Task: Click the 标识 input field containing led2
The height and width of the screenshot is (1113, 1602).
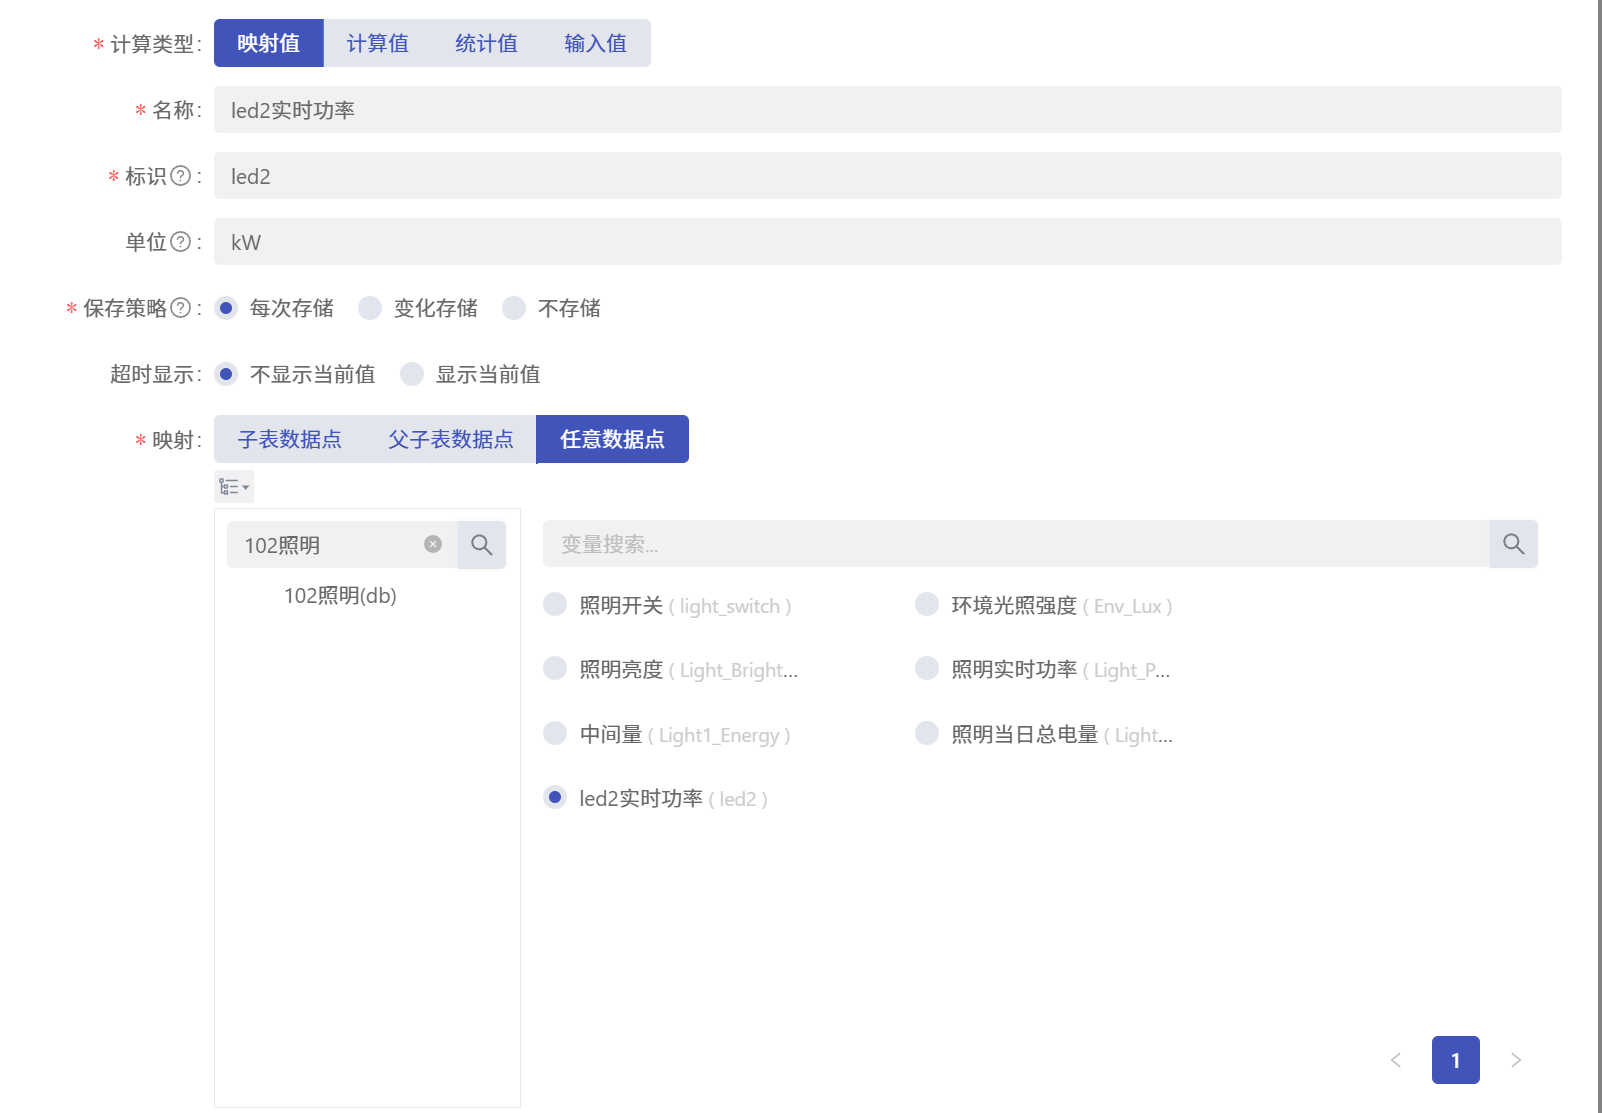Action: 887,175
